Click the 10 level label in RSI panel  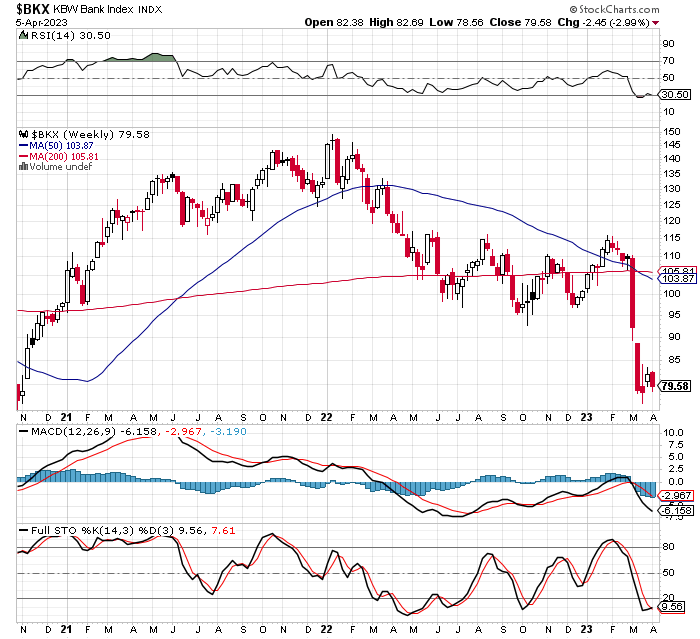pyautogui.click(x=668, y=112)
